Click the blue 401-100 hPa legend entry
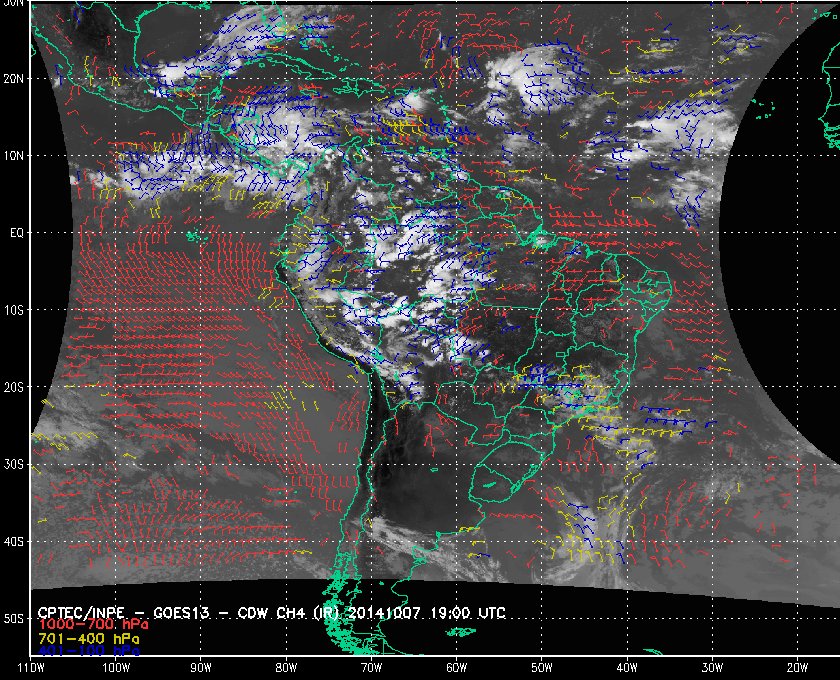 pos(89,651)
